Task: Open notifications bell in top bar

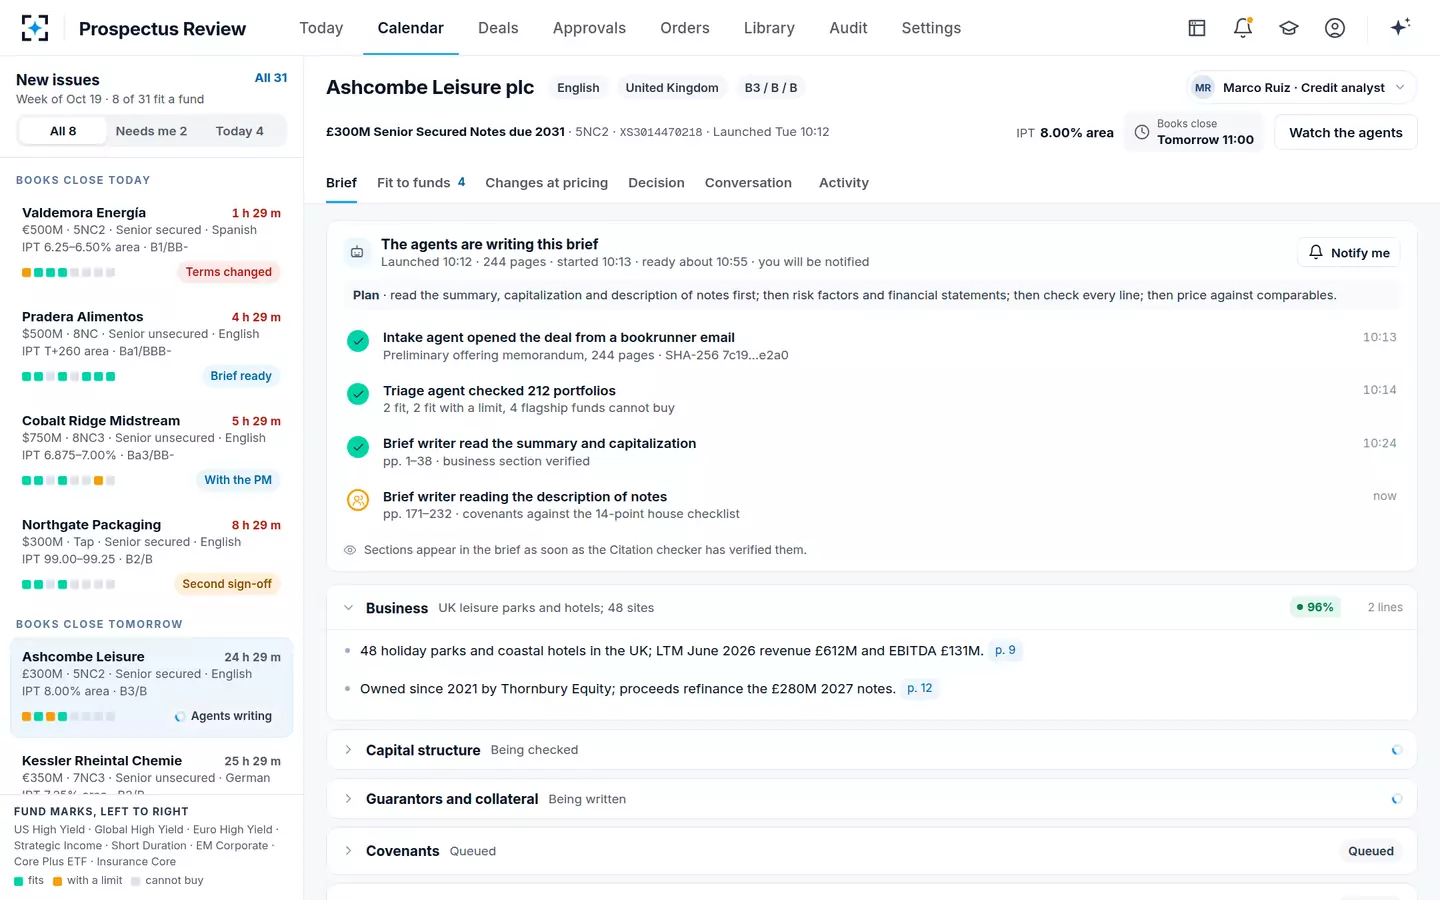Action: 1243,28
